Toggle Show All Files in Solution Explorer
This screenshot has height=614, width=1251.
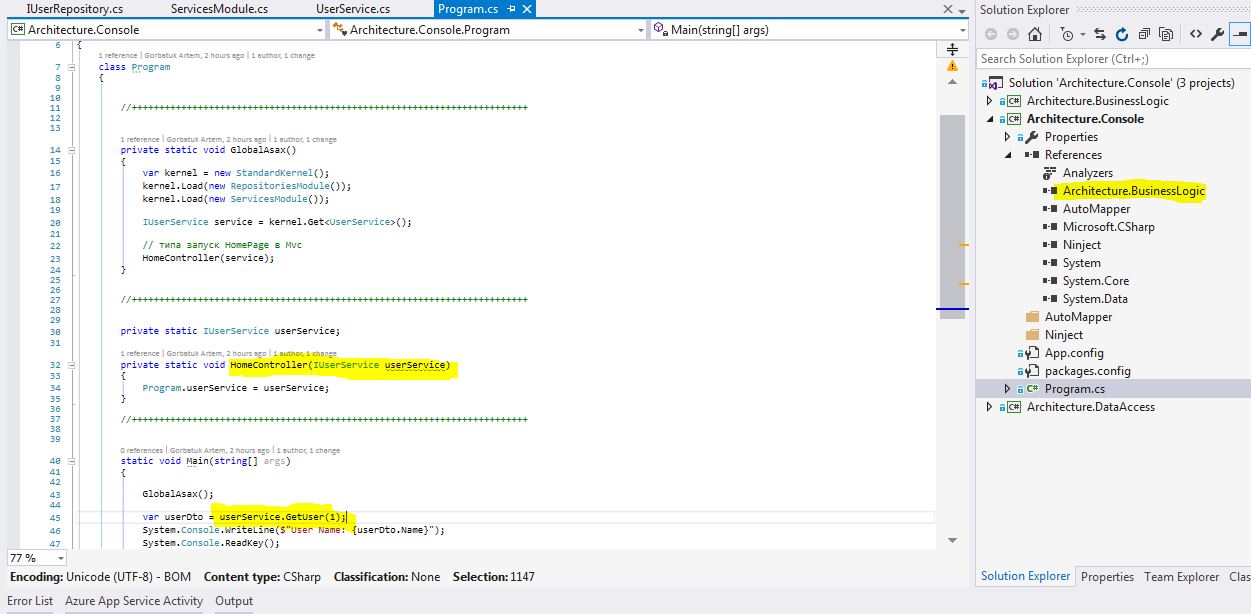point(1166,34)
